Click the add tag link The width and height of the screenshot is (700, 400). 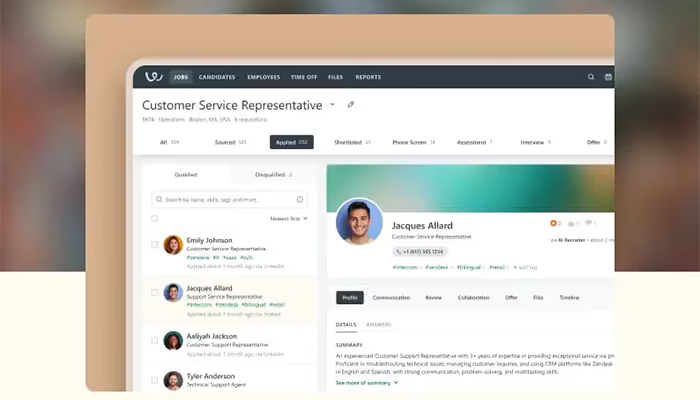coord(525,267)
